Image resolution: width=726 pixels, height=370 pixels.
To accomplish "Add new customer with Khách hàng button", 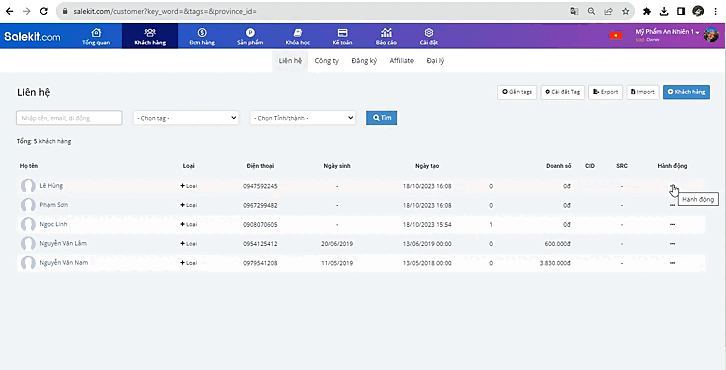I will click(686, 92).
